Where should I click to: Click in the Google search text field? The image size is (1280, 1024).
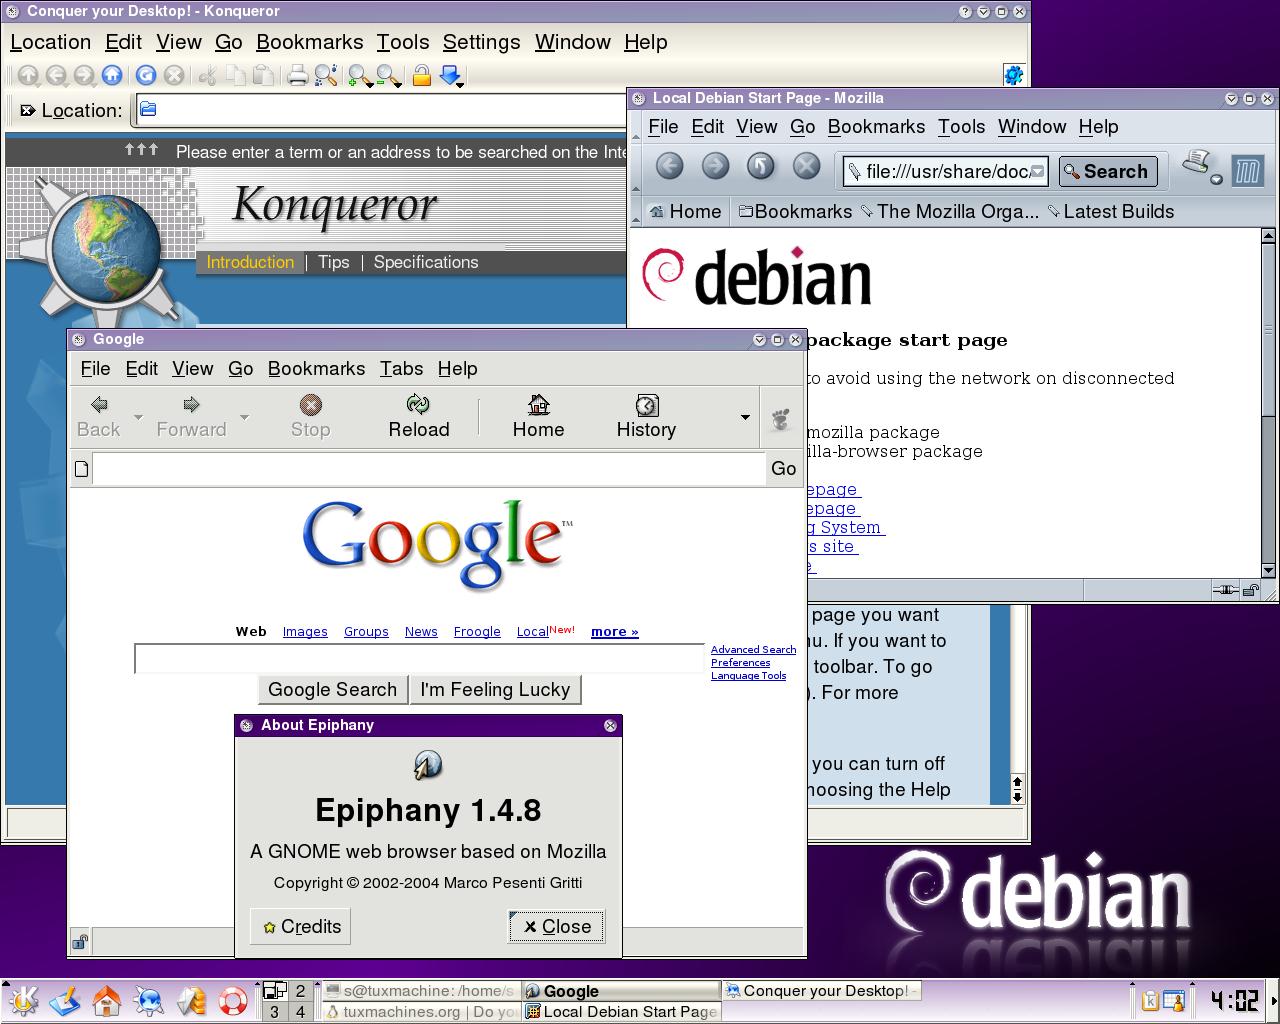click(420, 659)
